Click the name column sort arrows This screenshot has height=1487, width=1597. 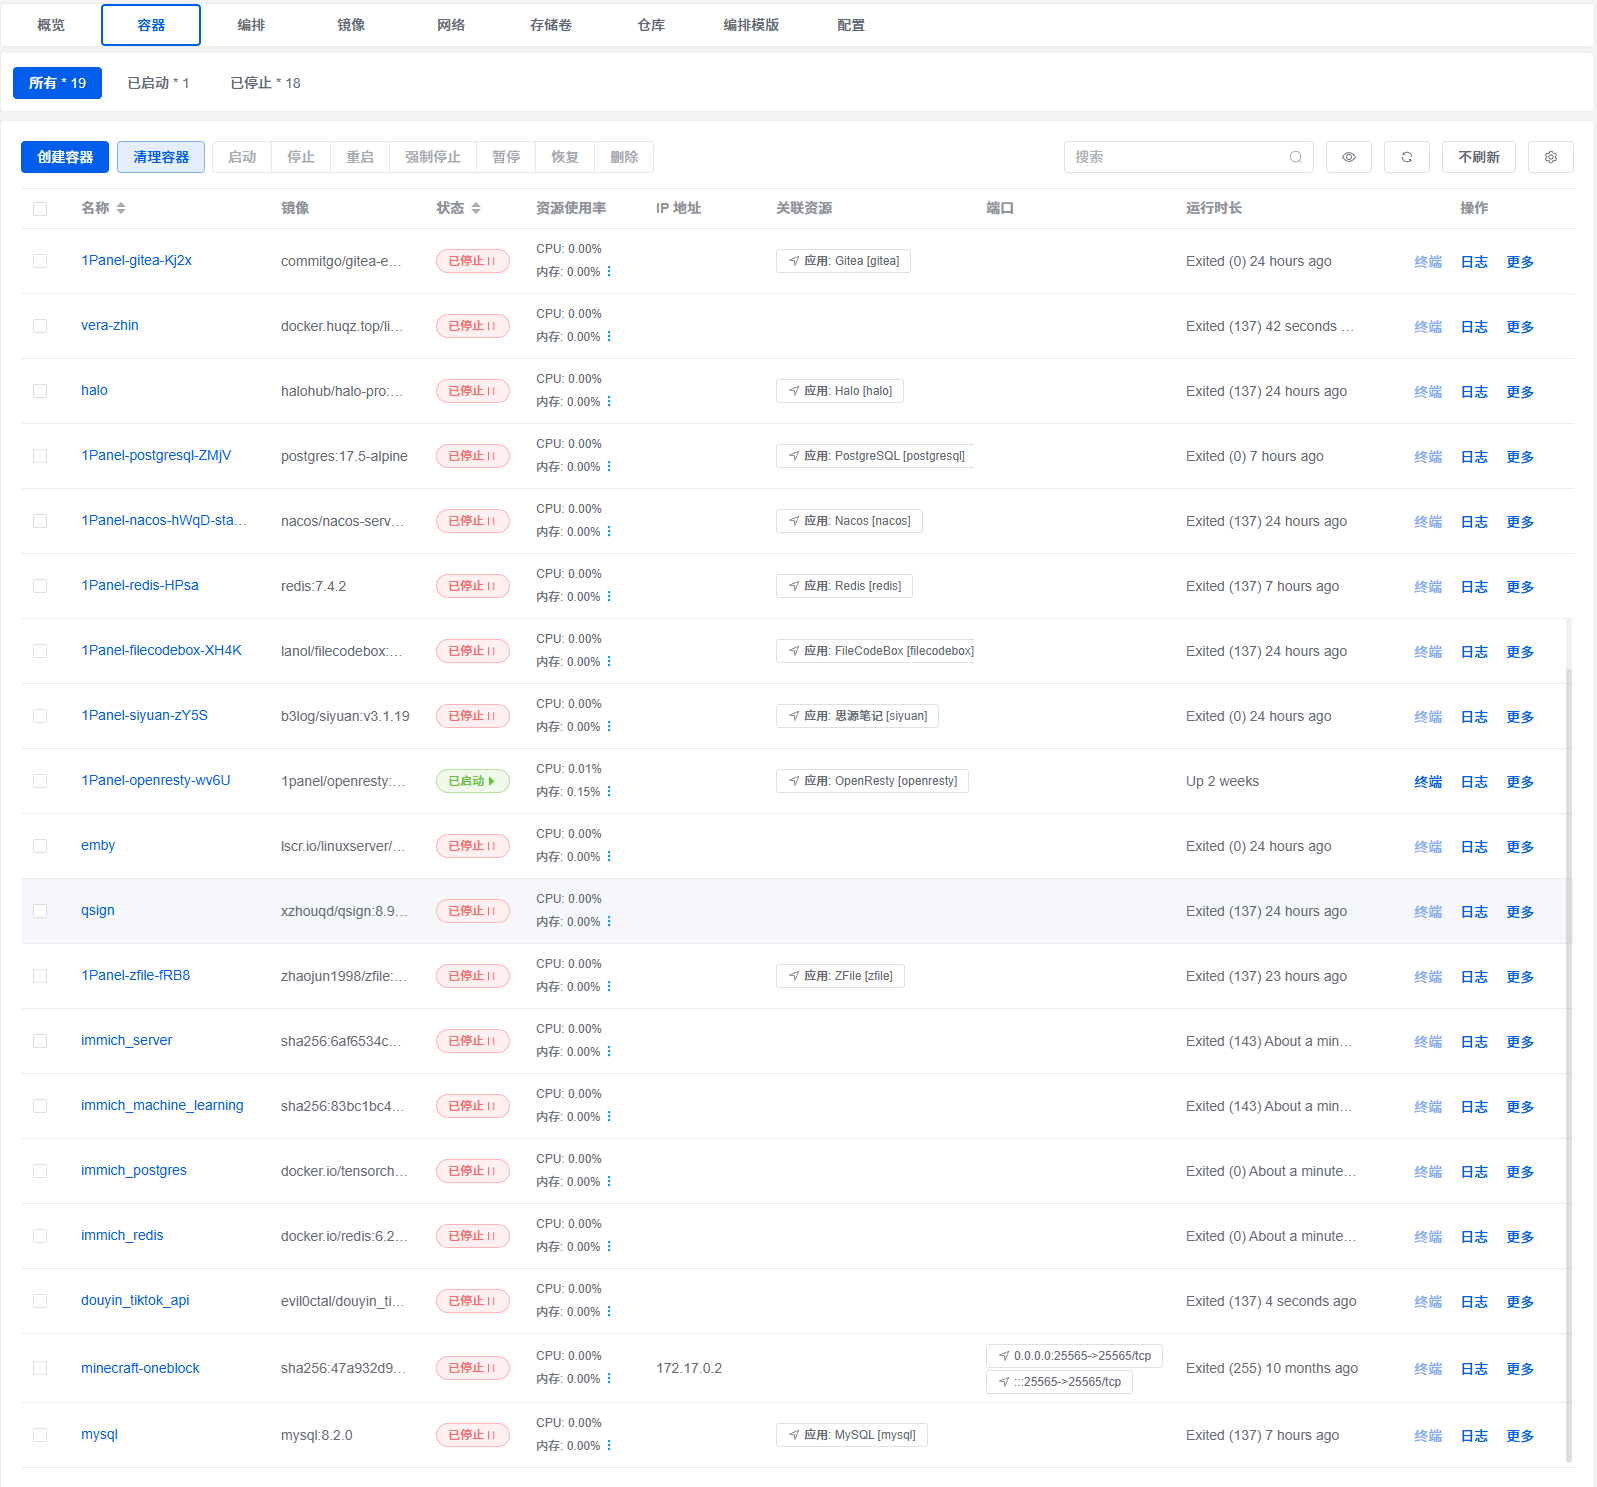point(121,208)
